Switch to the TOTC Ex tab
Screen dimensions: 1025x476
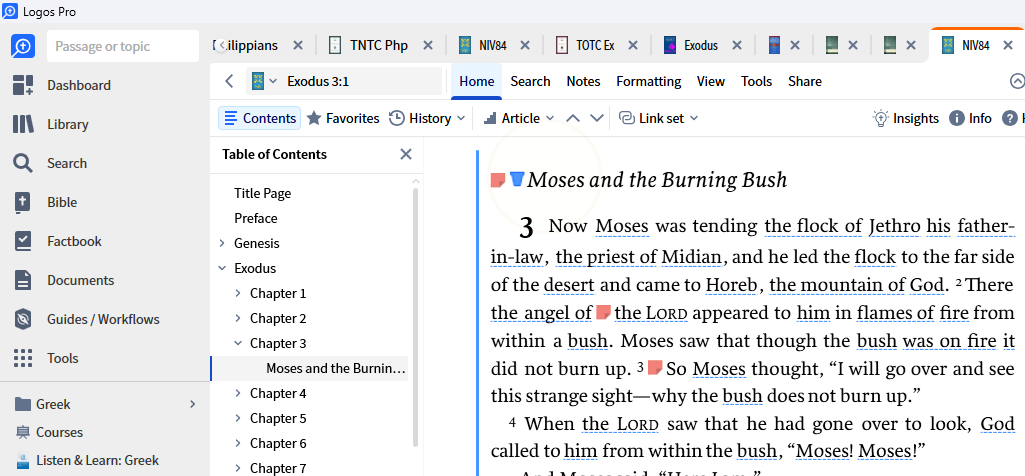[584, 45]
